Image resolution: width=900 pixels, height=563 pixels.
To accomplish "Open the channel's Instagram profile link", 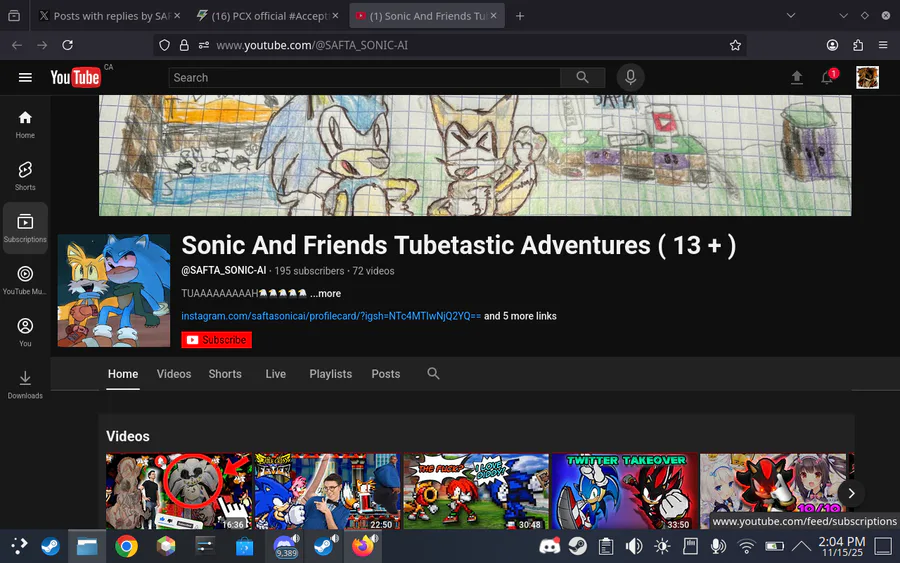I will point(331,316).
